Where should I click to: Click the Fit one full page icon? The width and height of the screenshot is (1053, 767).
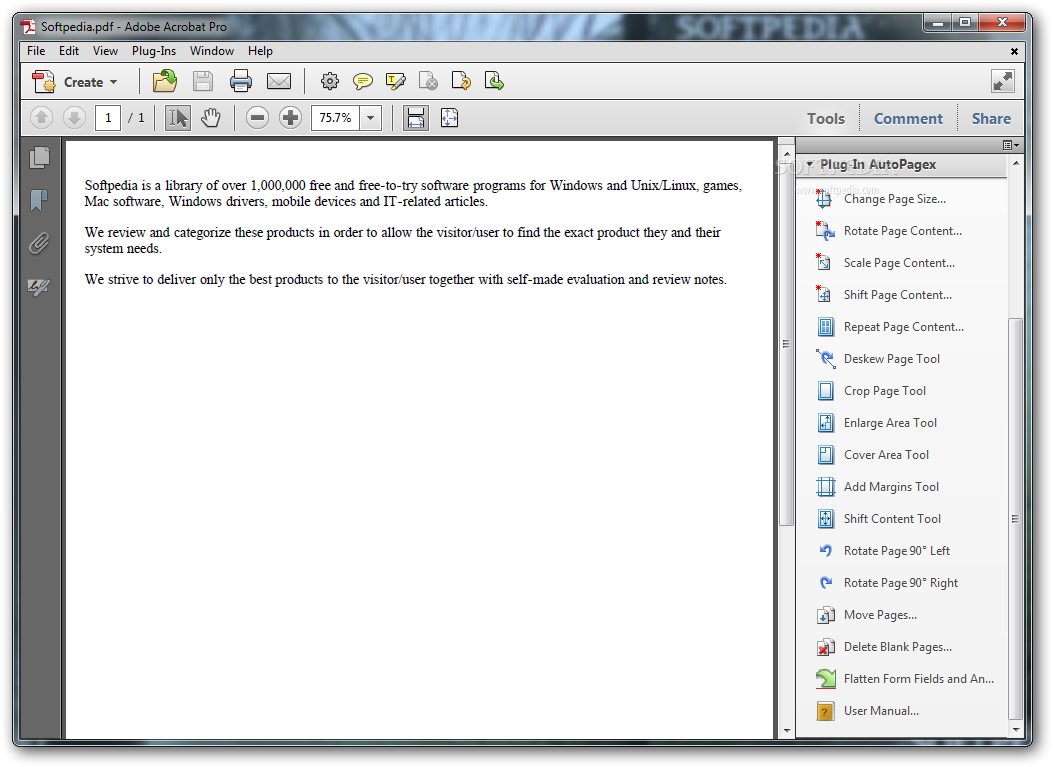pyautogui.click(x=449, y=118)
